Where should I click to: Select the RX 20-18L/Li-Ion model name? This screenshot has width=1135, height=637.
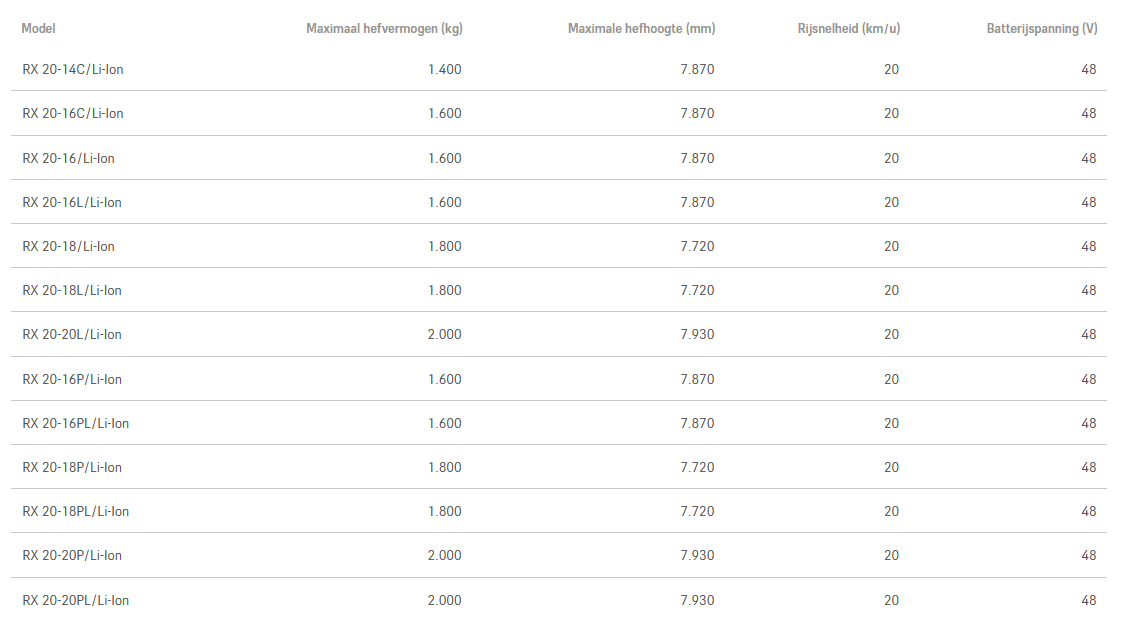pos(72,290)
